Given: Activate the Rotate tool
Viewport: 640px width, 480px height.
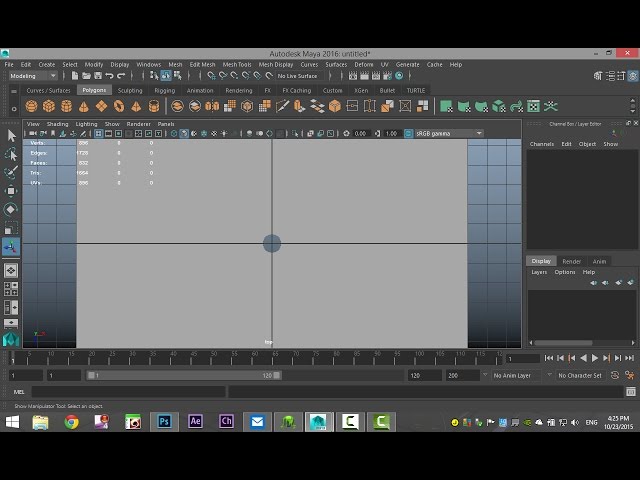Looking at the screenshot, I should (11, 209).
